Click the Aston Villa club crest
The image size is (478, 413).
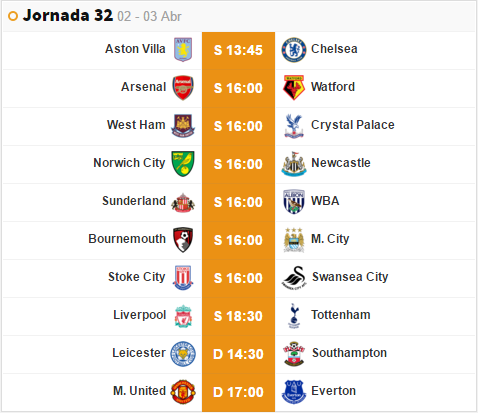coord(183,49)
